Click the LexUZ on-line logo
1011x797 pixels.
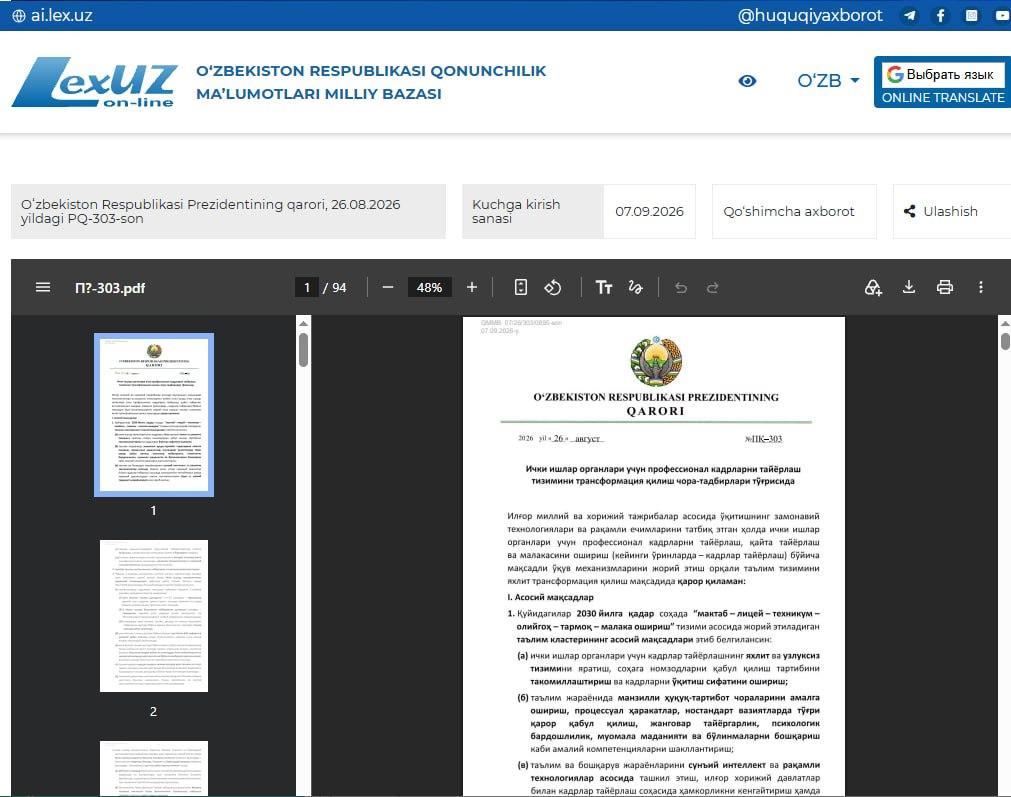click(94, 82)
